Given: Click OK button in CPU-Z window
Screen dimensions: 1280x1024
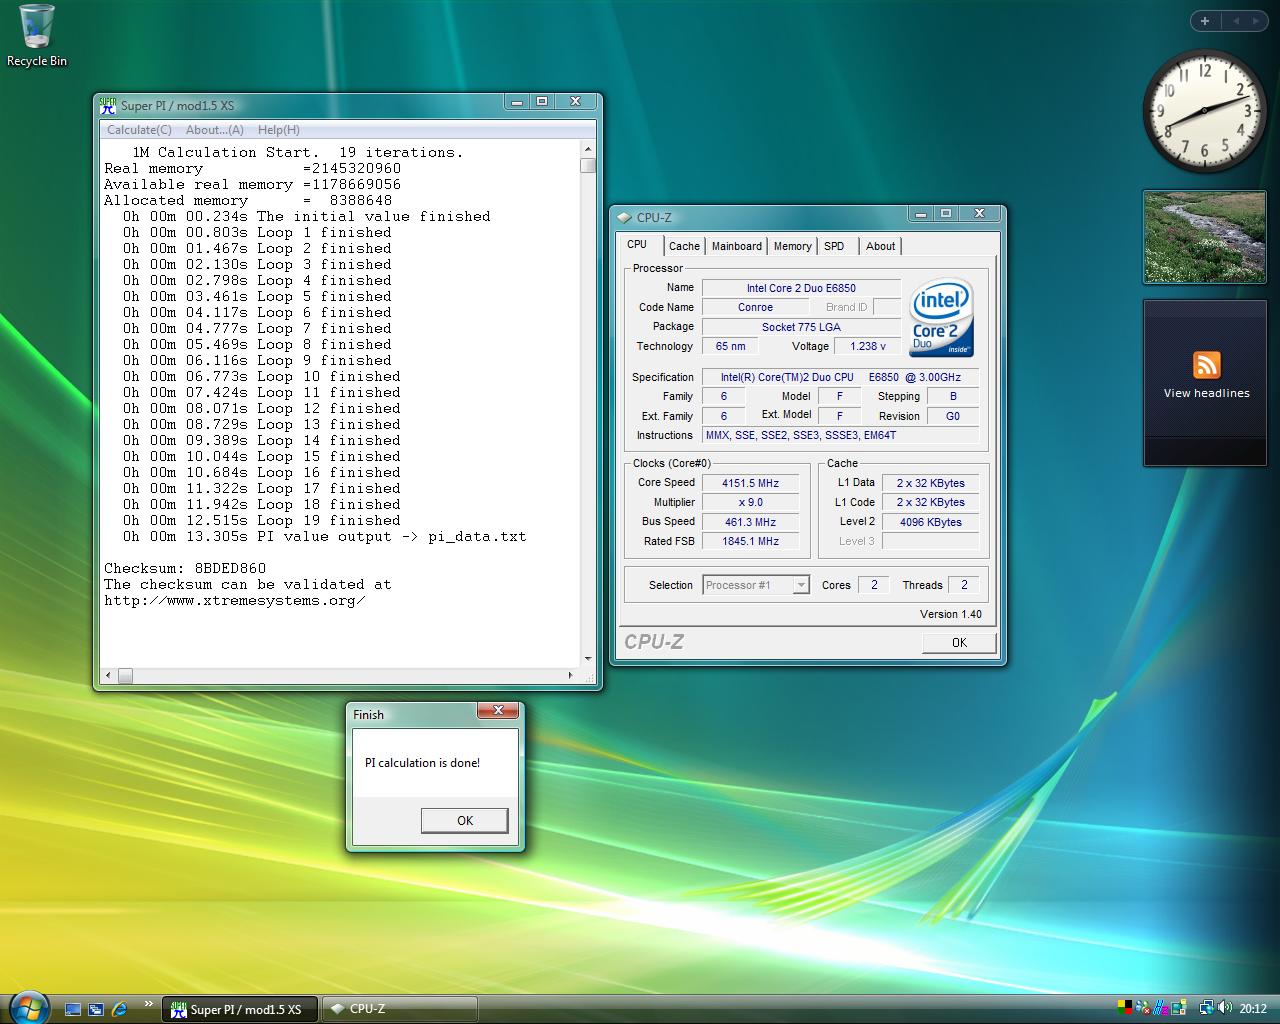Looking at the screenshot, I should [959, 643].
